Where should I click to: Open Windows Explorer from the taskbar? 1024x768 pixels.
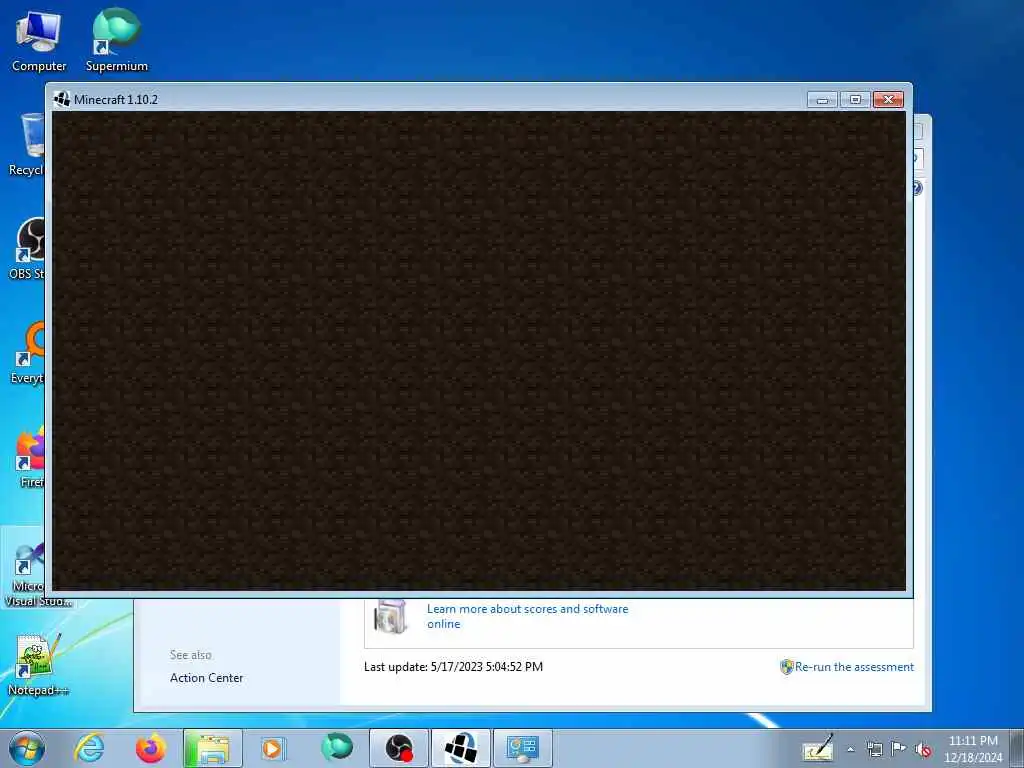click(212, 748)
